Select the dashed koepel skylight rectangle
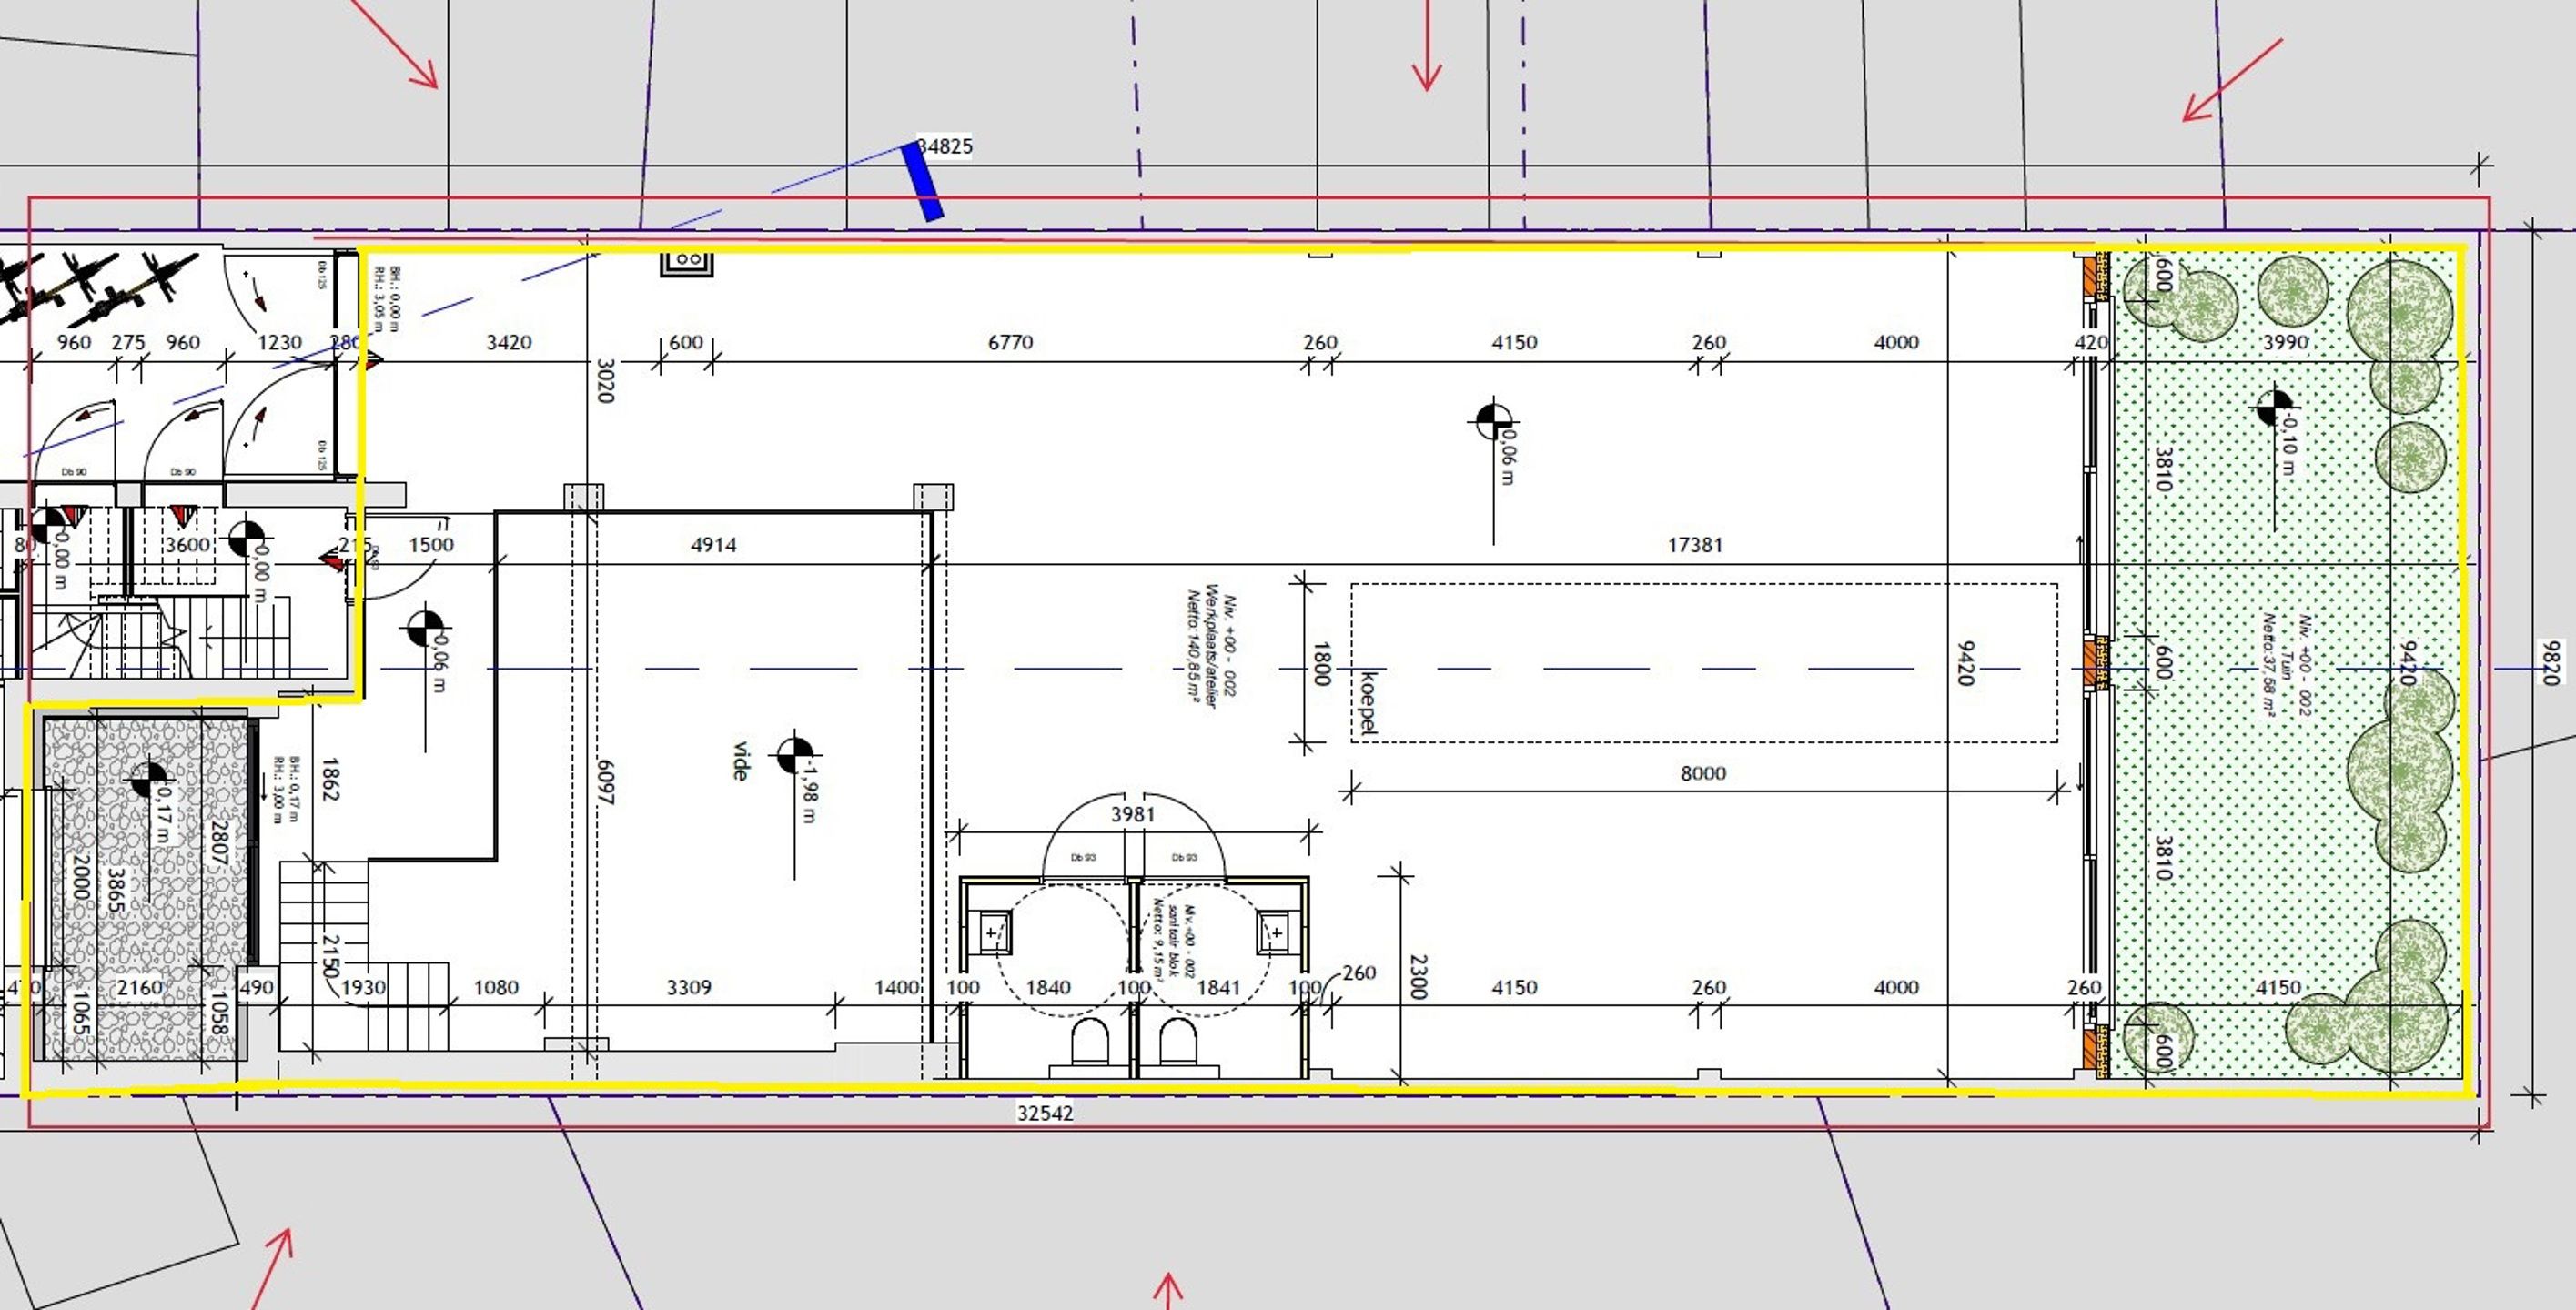Screen dimensions: 2576x1310 click(1704, 663)
